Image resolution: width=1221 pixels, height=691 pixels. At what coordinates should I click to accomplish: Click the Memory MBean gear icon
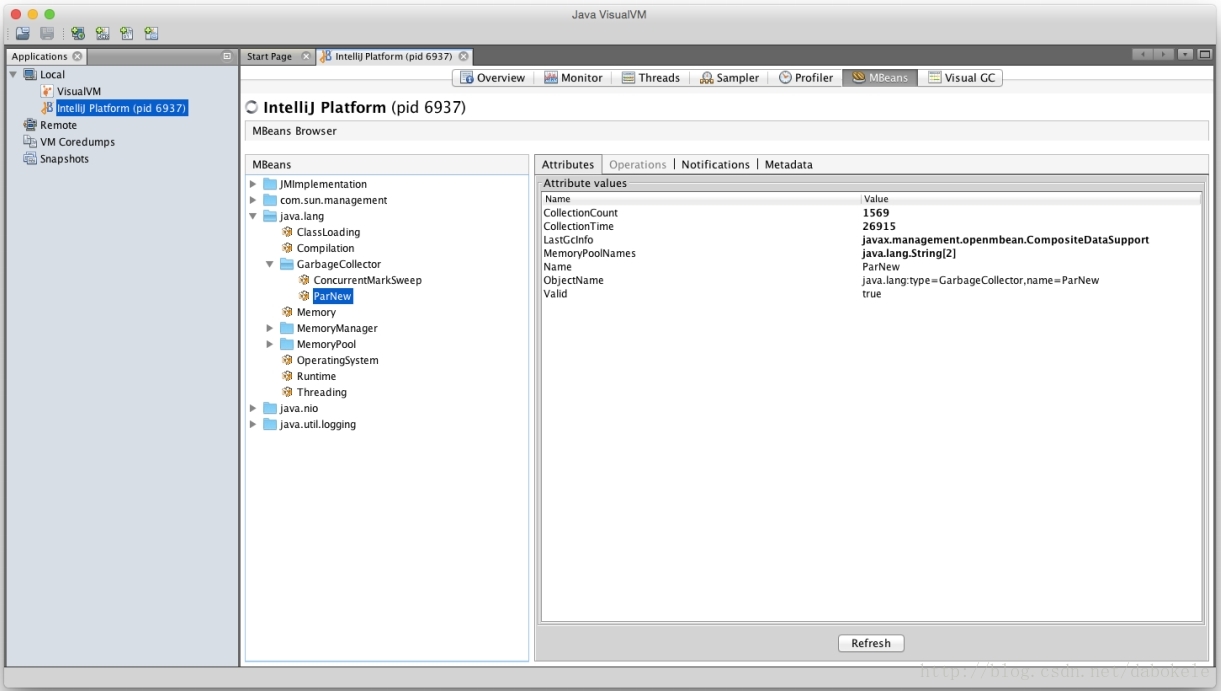288,312
